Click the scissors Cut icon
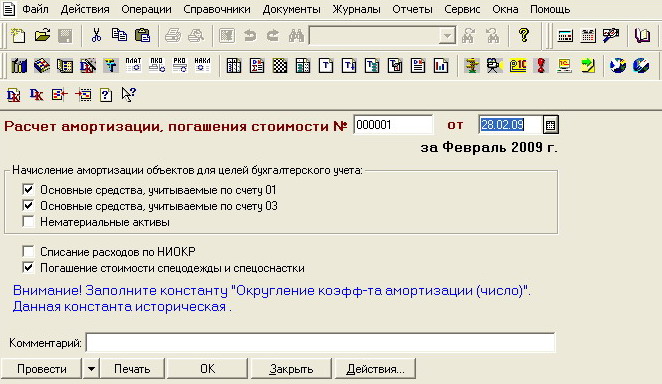The image size is (662, 384). coord(96,35)
